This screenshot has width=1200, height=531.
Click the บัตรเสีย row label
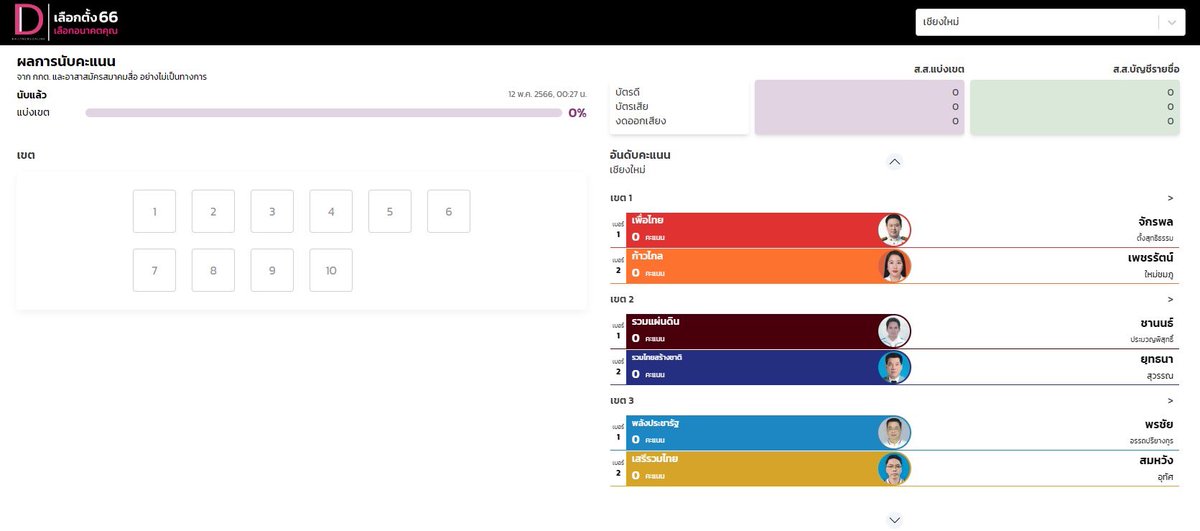tap(631, 106)
